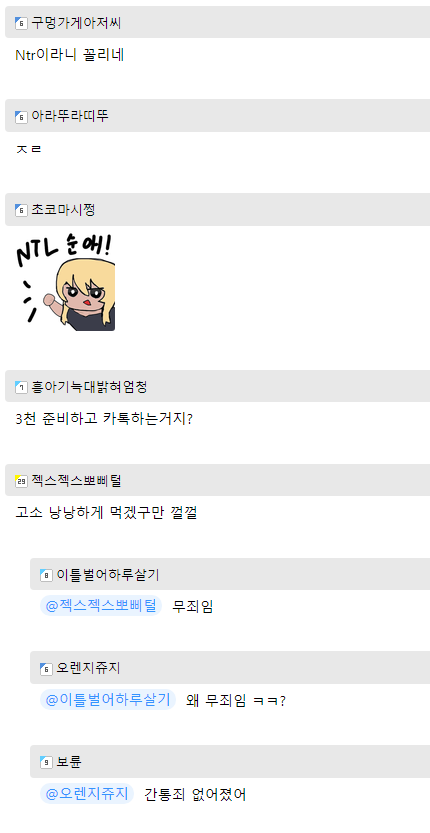The image size is (430, 833).
Task: Open 젝스젝스뽀삐털 commenter name in header
Action: pos(76,481)
